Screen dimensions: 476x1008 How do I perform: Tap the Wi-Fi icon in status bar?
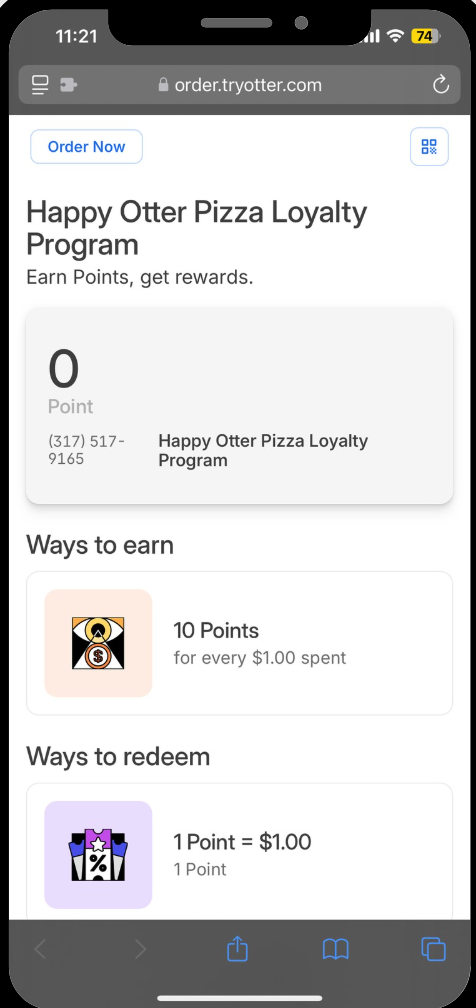coord(395,36)
